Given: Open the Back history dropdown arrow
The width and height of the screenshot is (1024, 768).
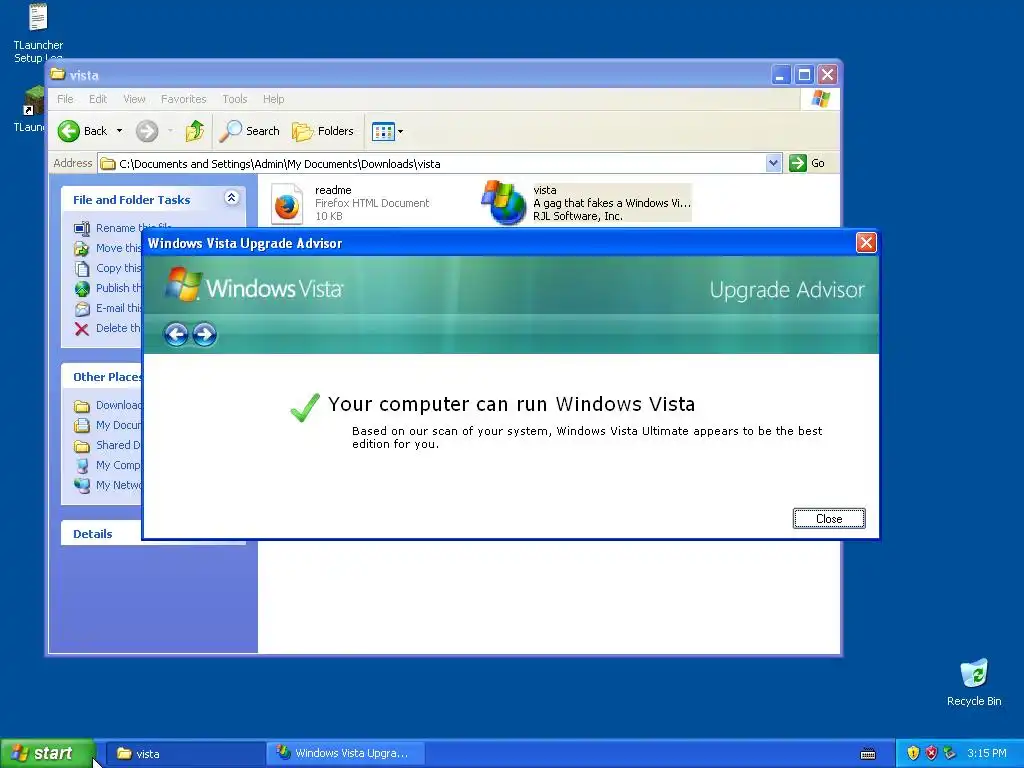Looking at the screenshot, I should (x=120, y=131).
